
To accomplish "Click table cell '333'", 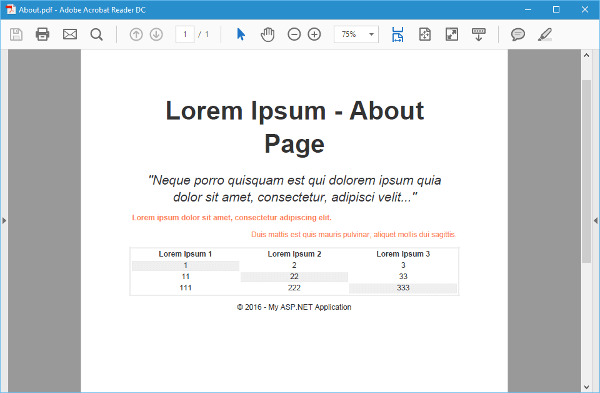I will pyautogui.click(x=403, y=288).
